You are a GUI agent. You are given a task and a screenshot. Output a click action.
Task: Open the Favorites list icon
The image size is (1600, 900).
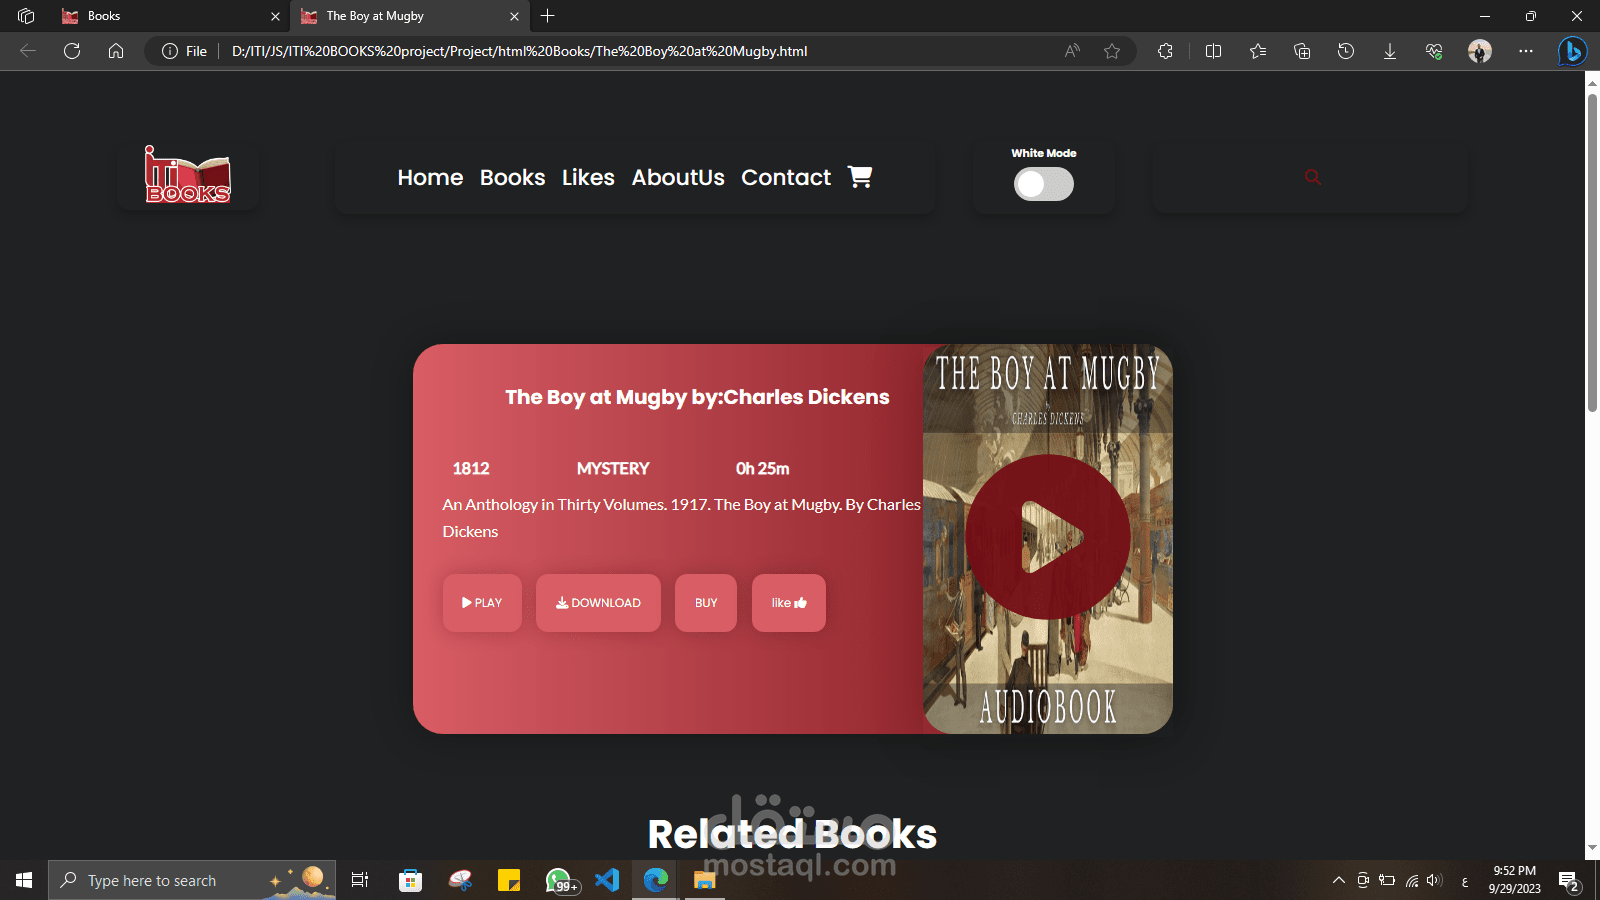point(1258,51)
